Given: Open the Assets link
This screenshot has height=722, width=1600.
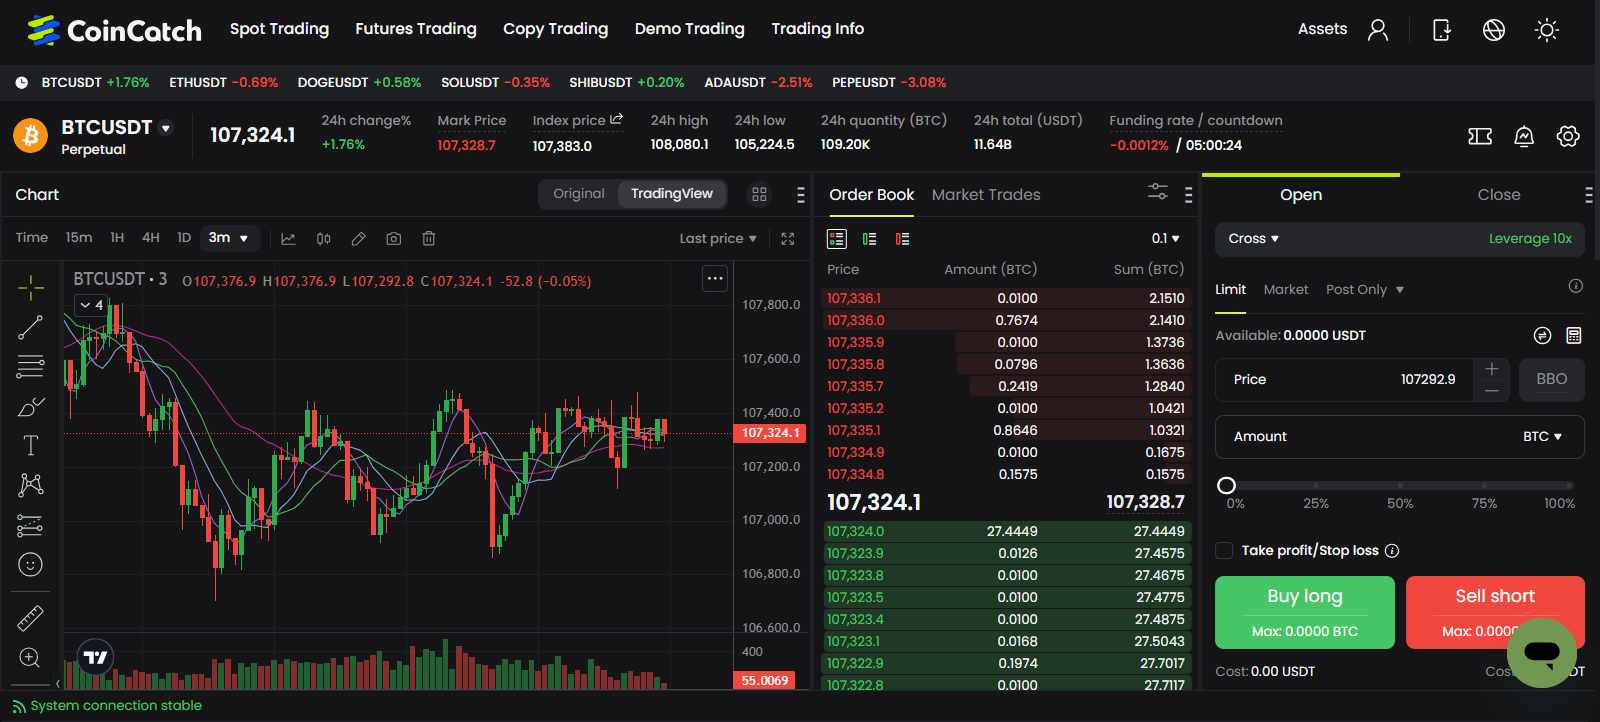Looking at the screenshot, I should tap(1322, 29).
